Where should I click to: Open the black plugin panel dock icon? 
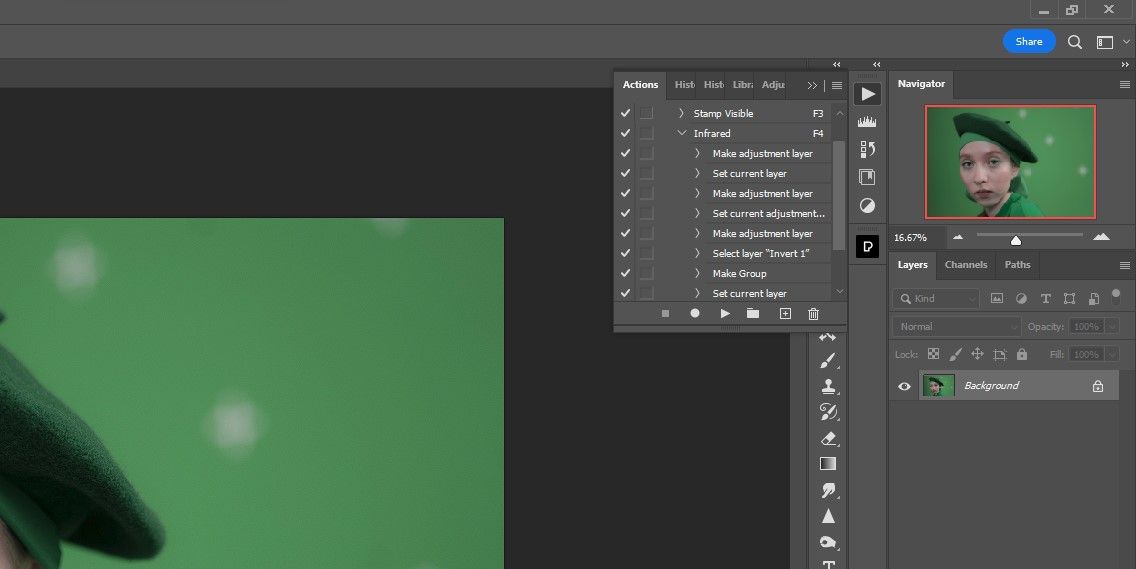coord(867,246)
